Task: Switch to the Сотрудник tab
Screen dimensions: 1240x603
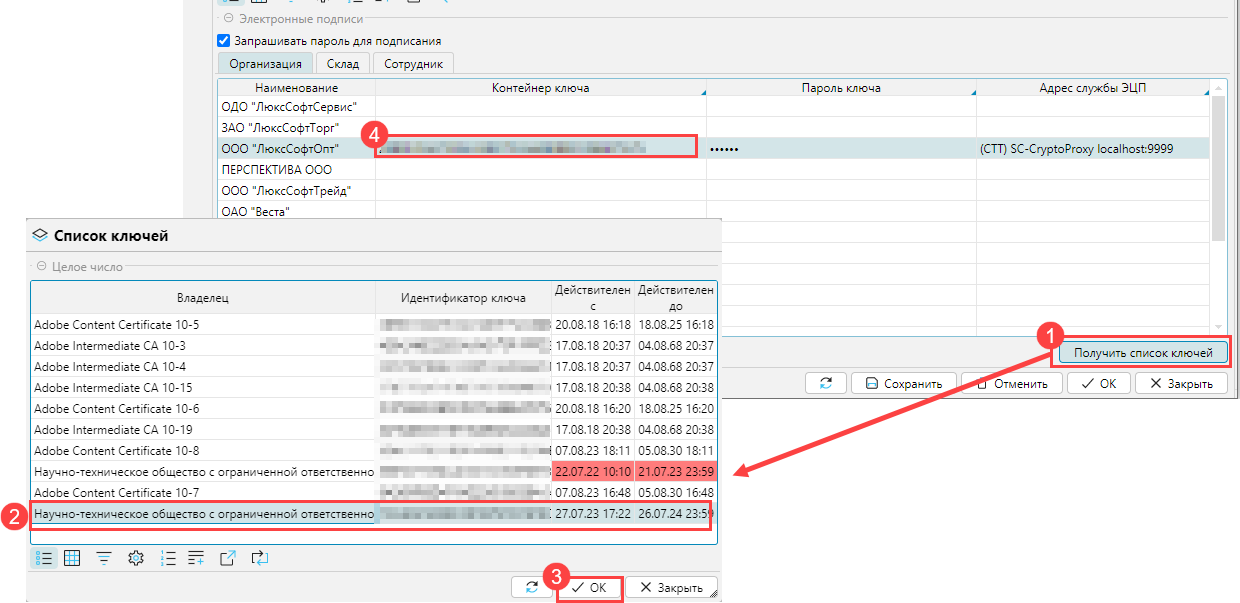Action: (414, 62)
